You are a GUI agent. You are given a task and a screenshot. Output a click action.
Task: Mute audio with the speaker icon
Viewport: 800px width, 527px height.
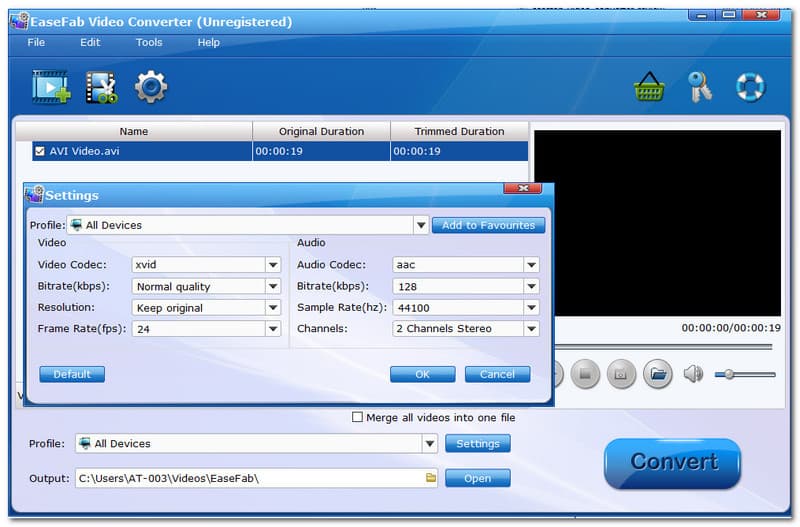click(693, 374)
